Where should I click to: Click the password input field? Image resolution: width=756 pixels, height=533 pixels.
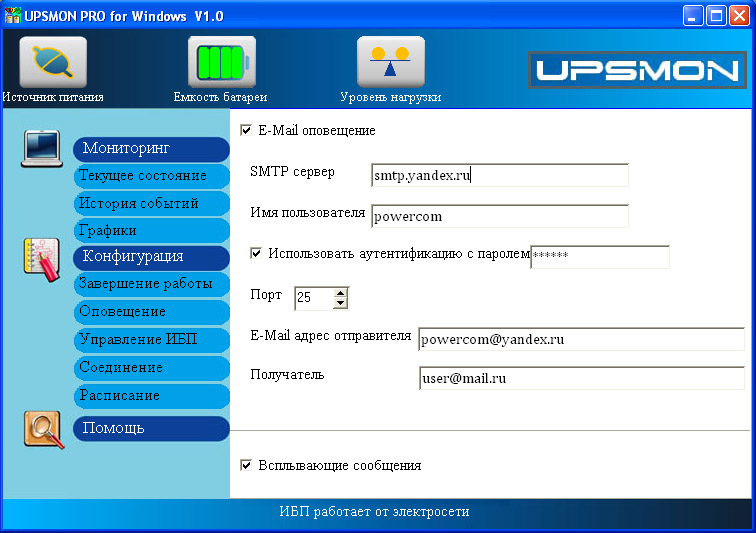[x=600, y=257]
